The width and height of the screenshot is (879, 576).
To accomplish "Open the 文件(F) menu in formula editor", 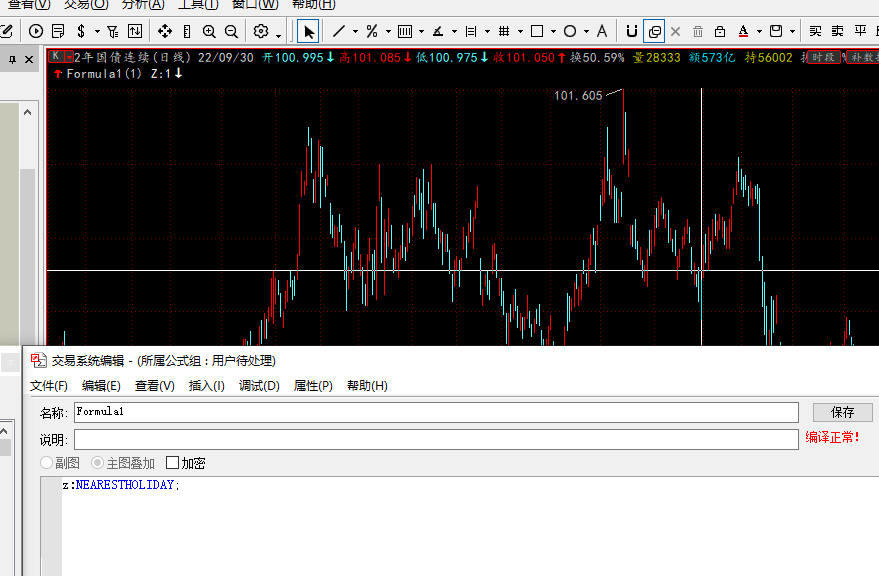I will tap(49, 386).
